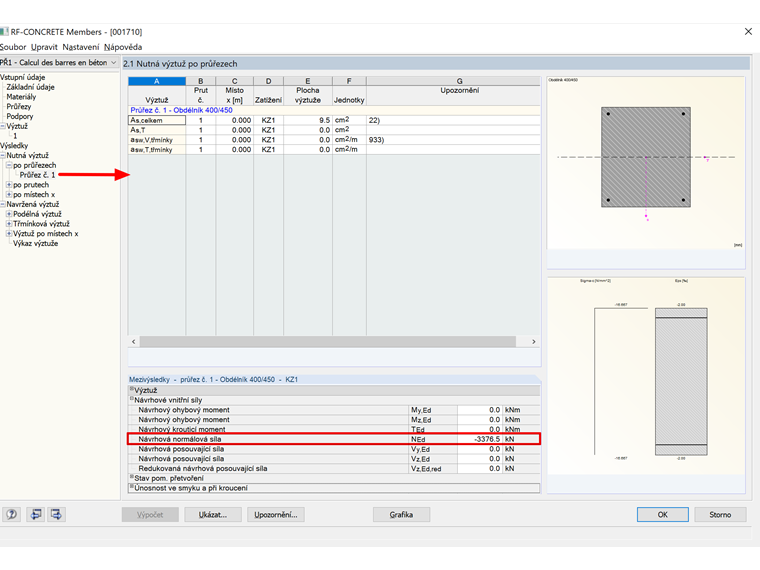Viewport: 760px width, 570px height.
Task: Click the stress-strain diagram graphic
Action: (646, 376)
